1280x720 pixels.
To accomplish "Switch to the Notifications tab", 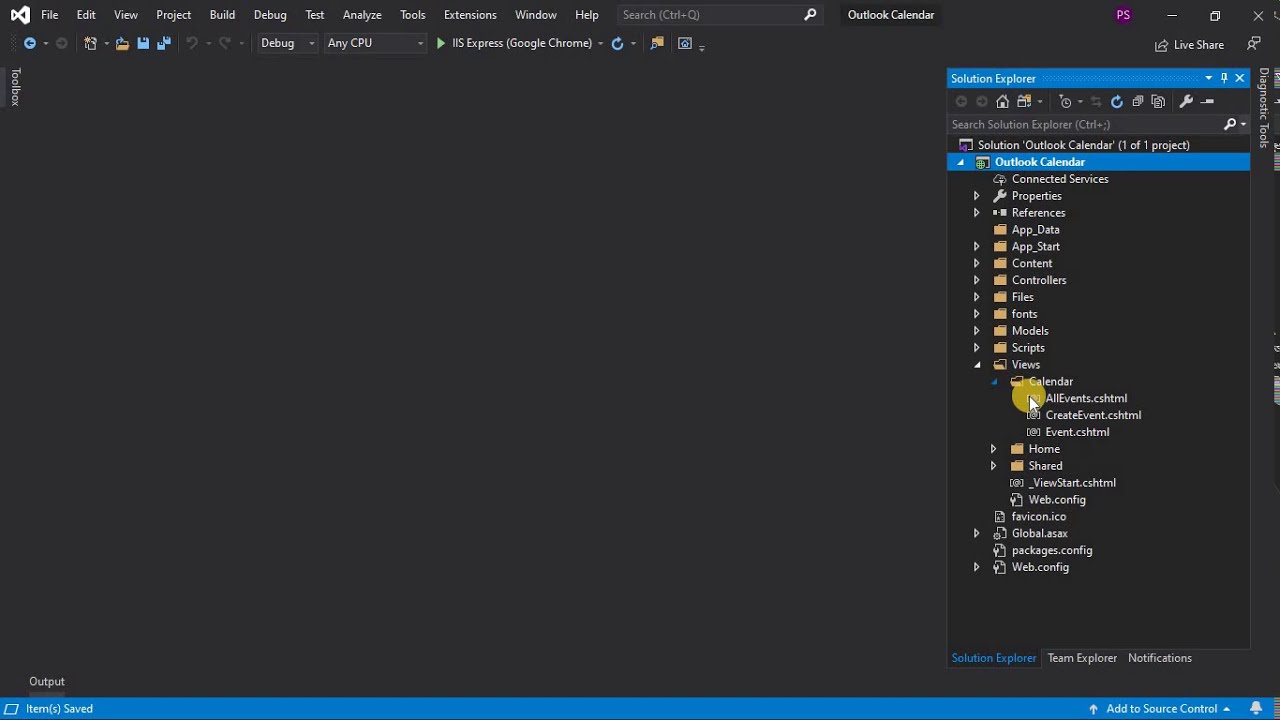I will [x=1160, y=658].
